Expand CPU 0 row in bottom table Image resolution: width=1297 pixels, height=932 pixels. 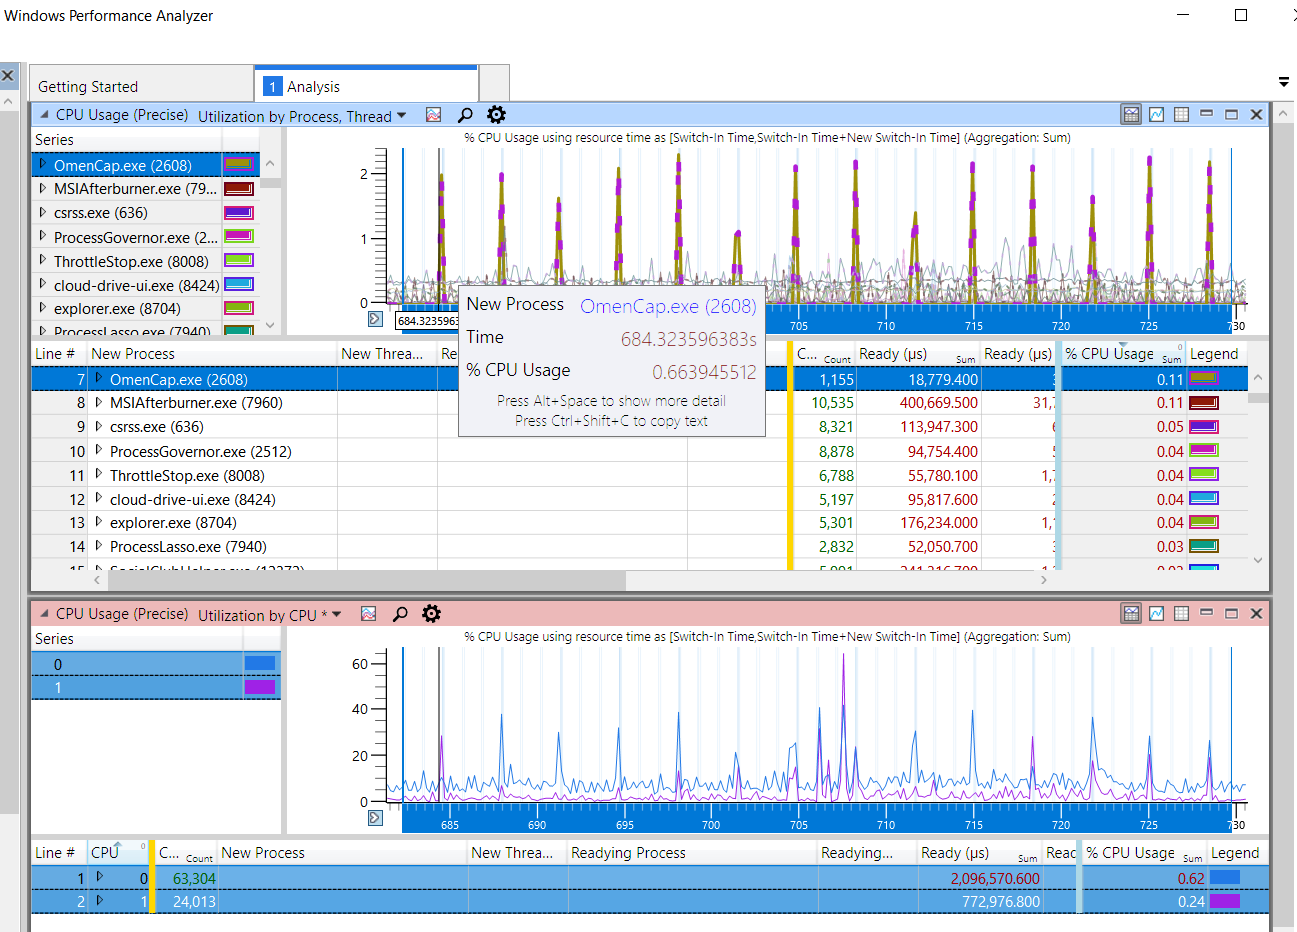[99, 877]
